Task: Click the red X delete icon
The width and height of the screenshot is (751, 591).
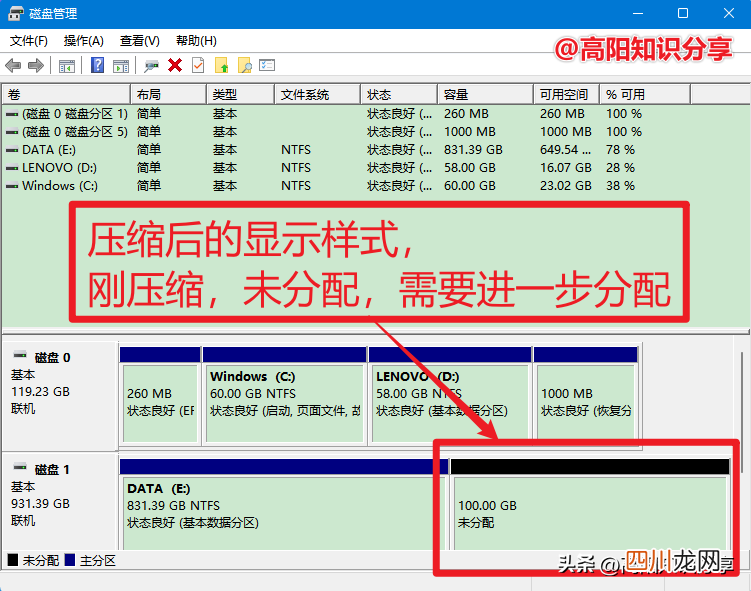Action: pyautogui.click(x=175, y=65)
